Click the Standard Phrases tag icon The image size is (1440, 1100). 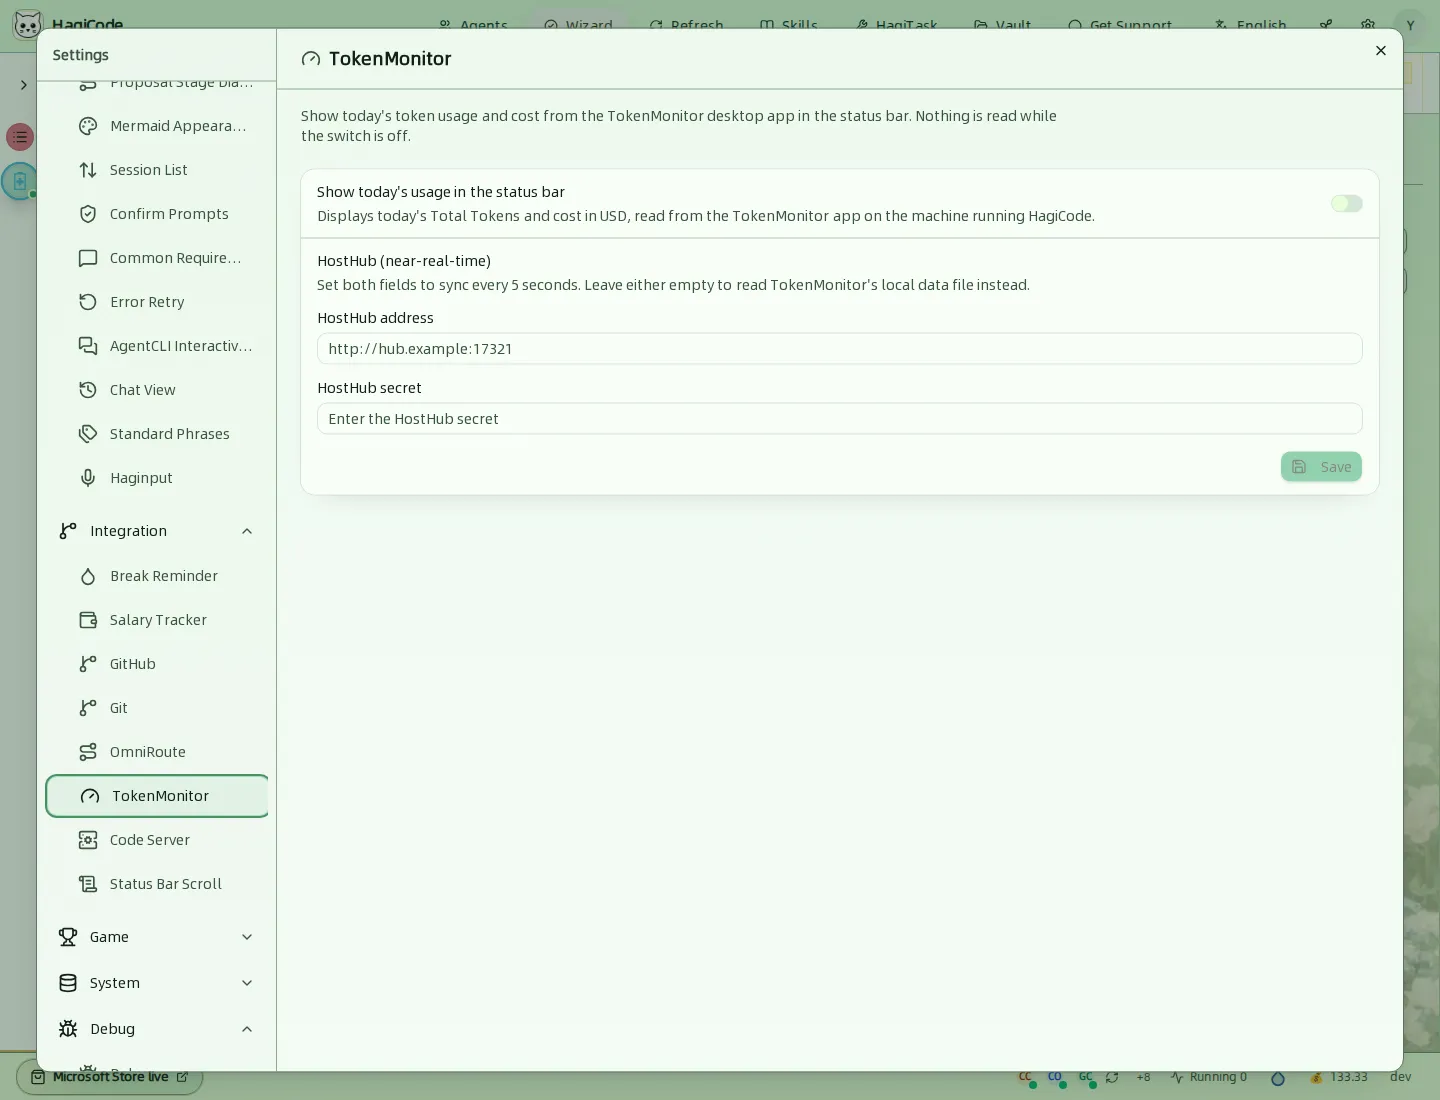coord(88,434)
